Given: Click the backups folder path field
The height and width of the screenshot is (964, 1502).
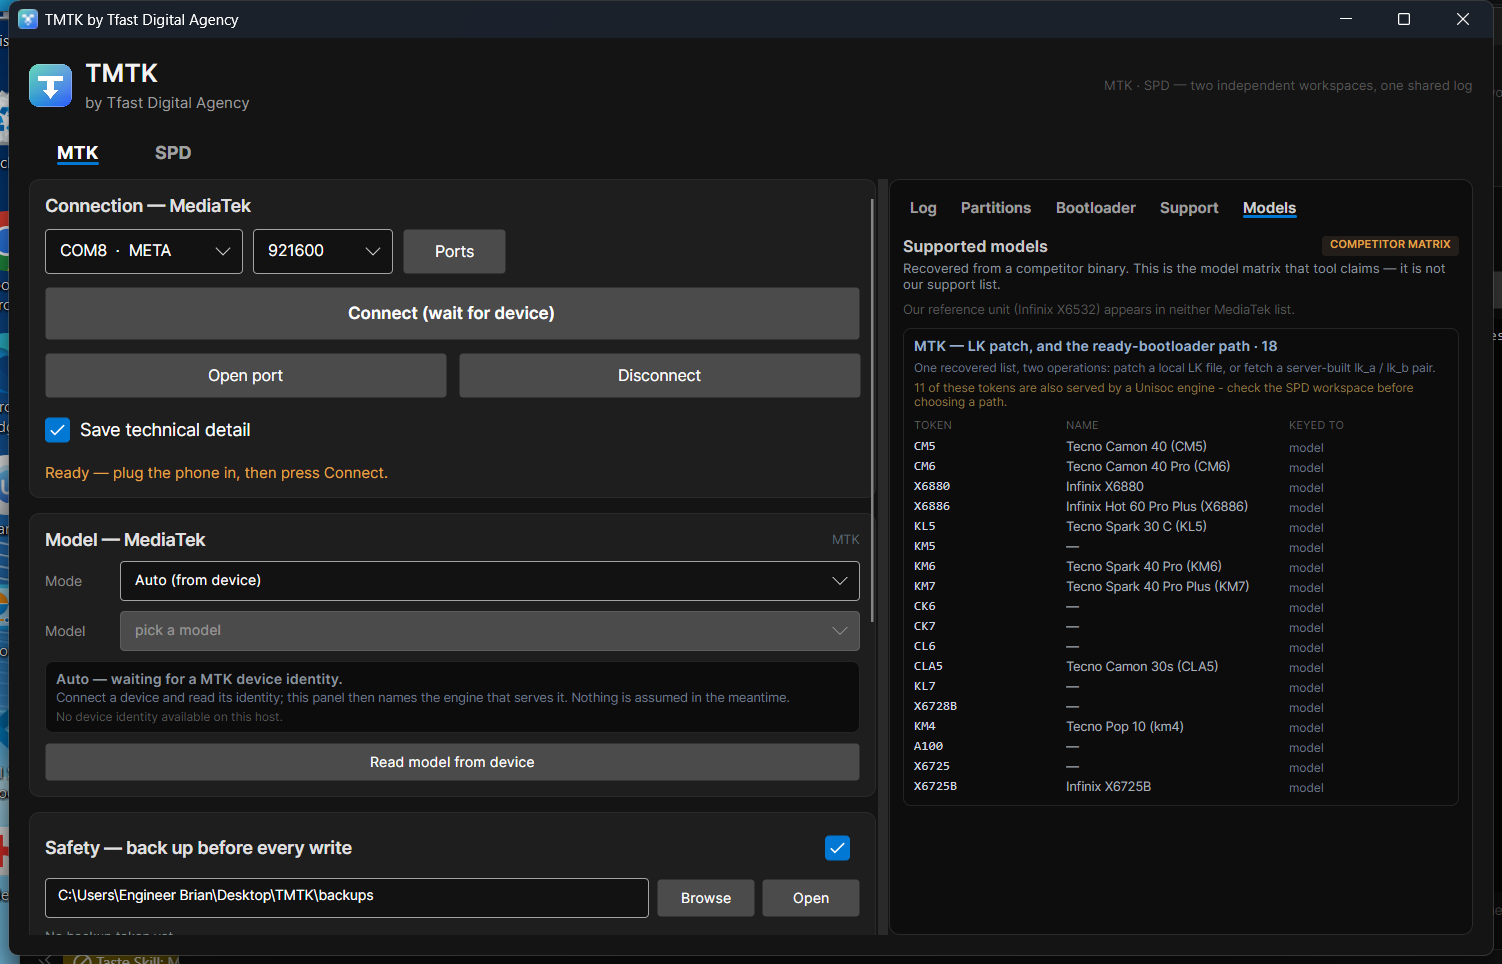Looking at the screenshot, I should tap(347, 897).
